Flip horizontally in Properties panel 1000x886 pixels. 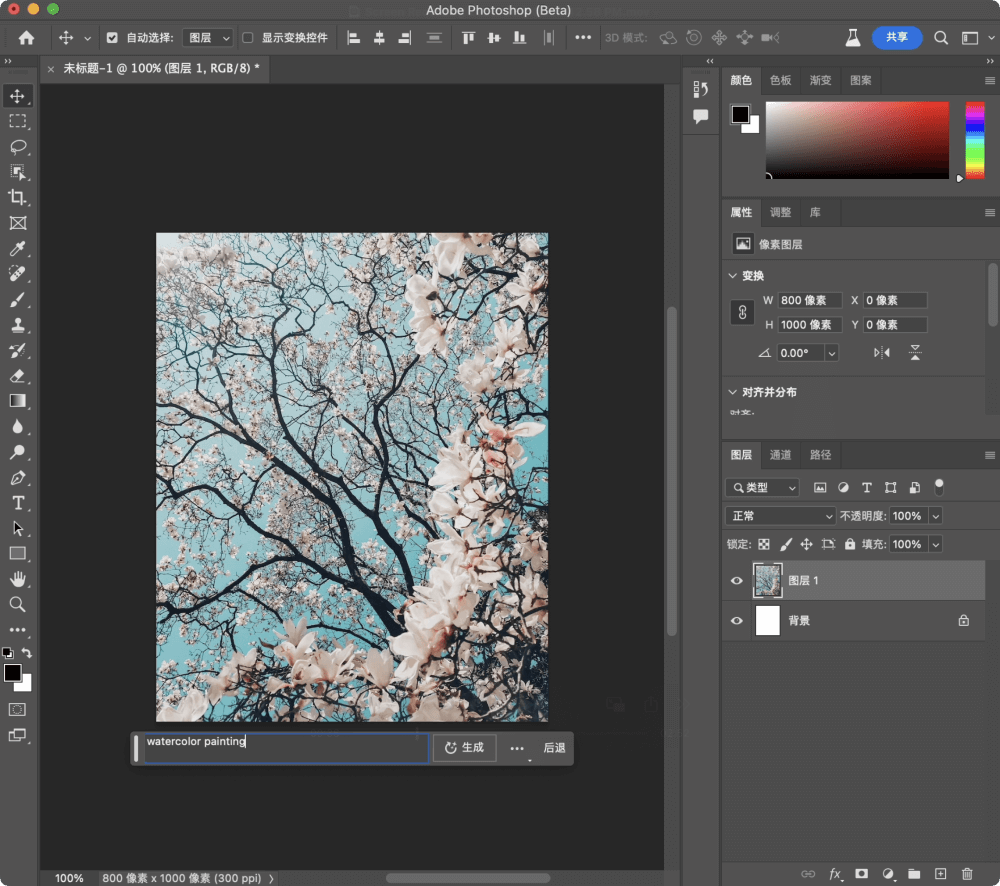coord(881,353)
